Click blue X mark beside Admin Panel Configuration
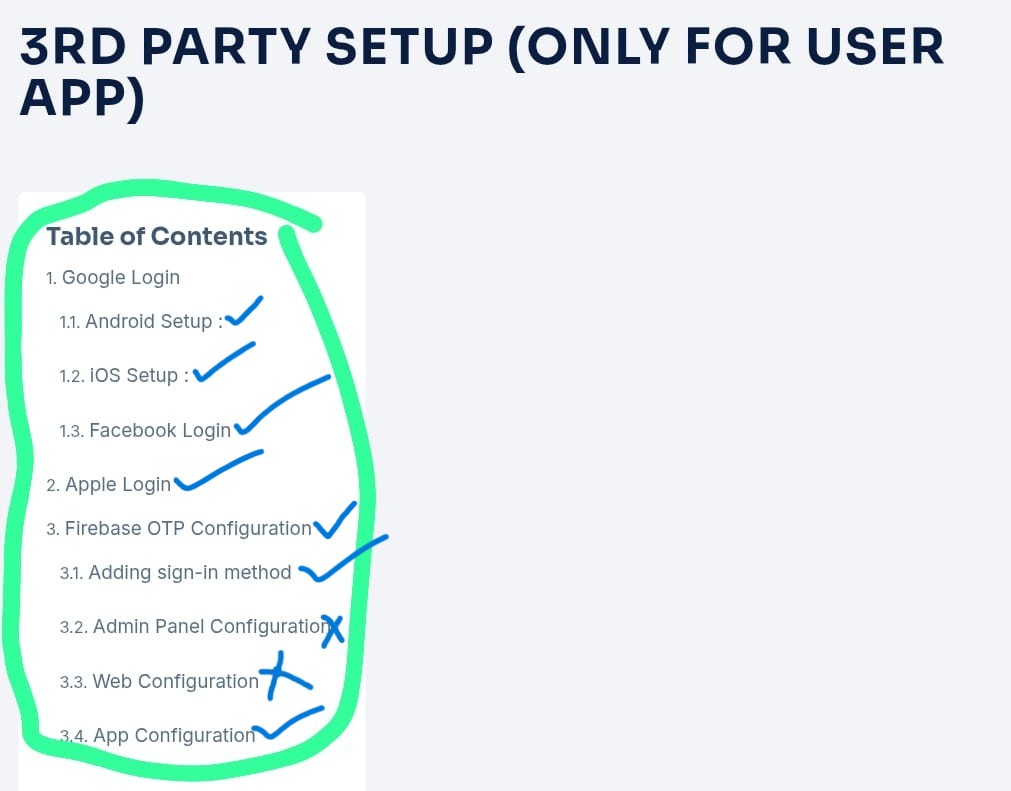Screen dimensions: 1011x791 [x=333, y=630]
